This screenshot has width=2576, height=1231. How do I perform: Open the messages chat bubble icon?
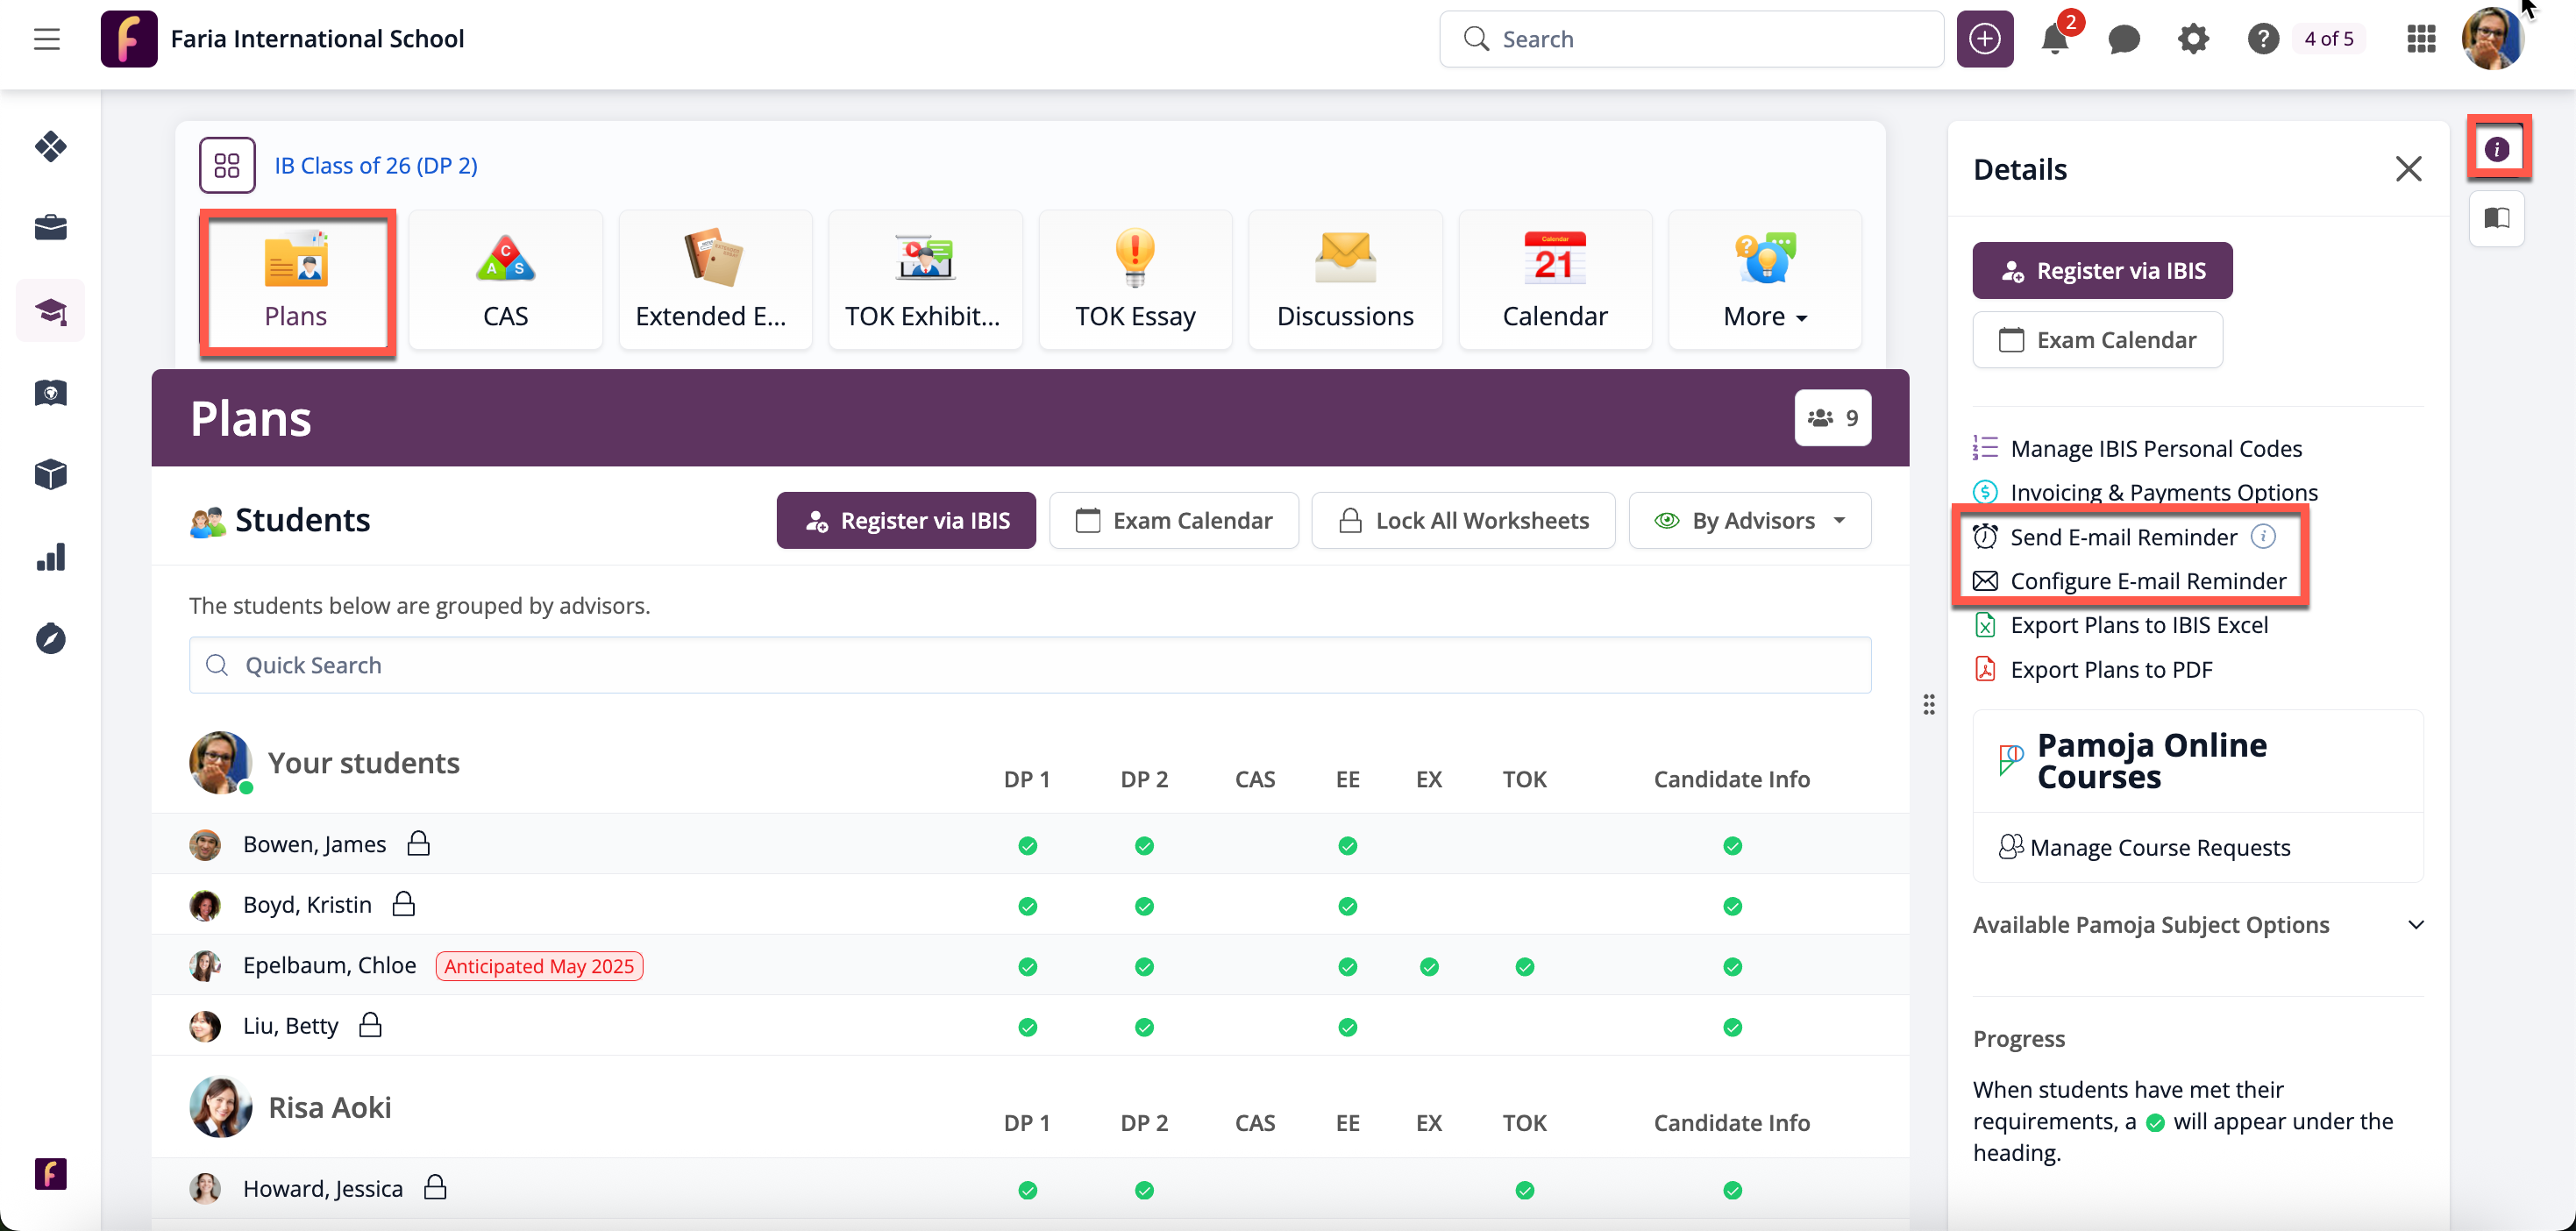pyautogui.click(x=2123, y=40)
